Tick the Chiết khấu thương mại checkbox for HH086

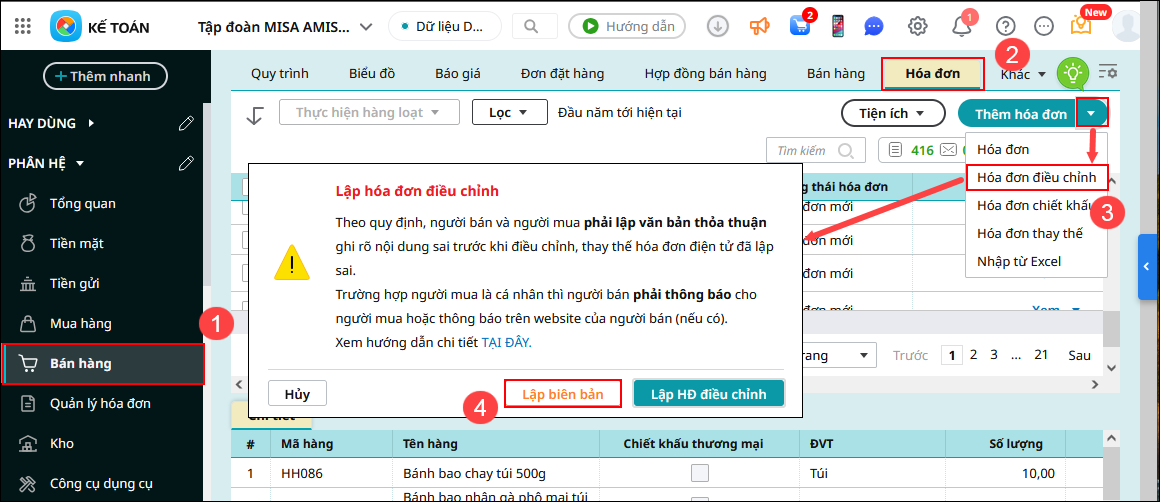(700, 473)
